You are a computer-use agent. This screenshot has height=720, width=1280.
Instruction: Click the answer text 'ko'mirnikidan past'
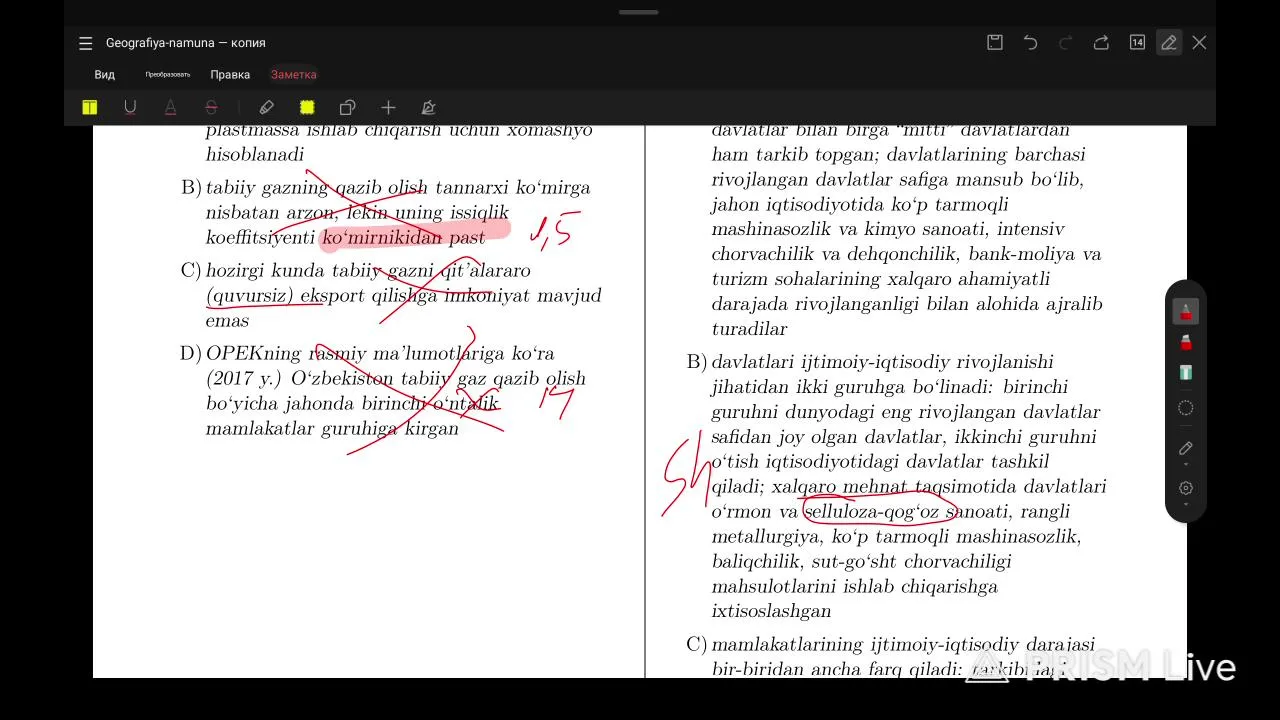403,238
